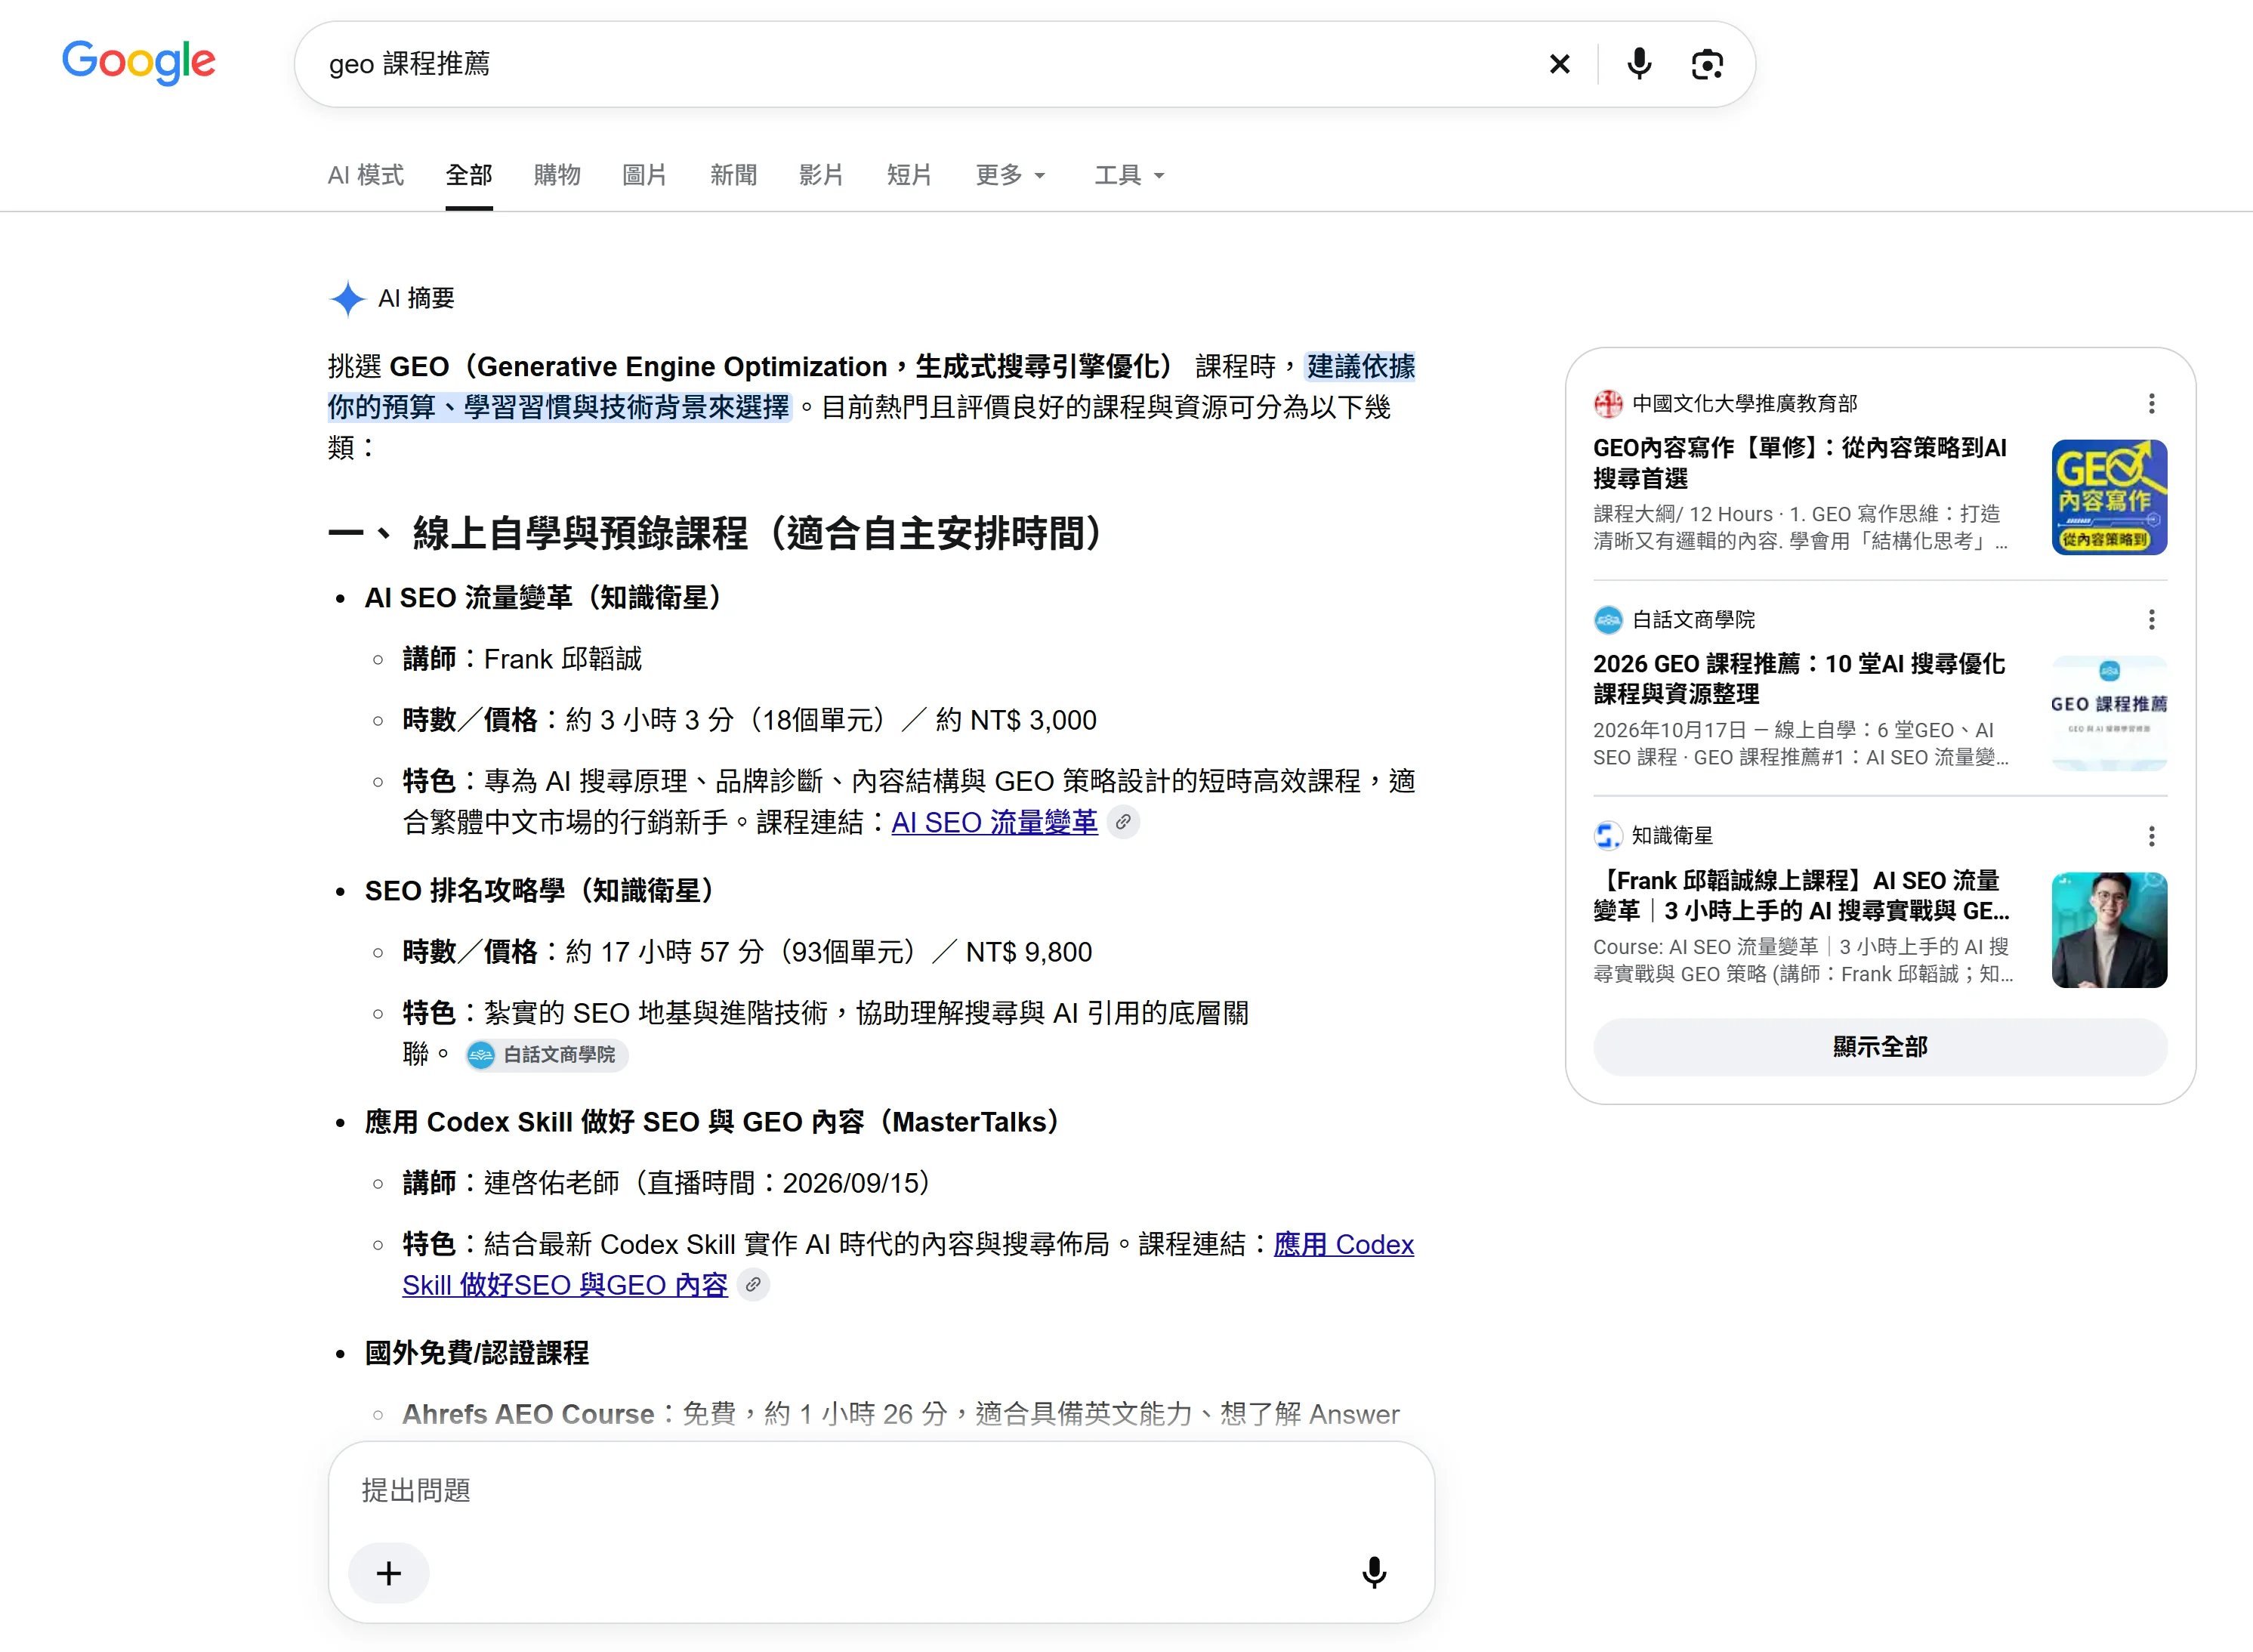Open Google Lens image search icon
This screenshot has width=2253, height=1652.
point(1707,64)
